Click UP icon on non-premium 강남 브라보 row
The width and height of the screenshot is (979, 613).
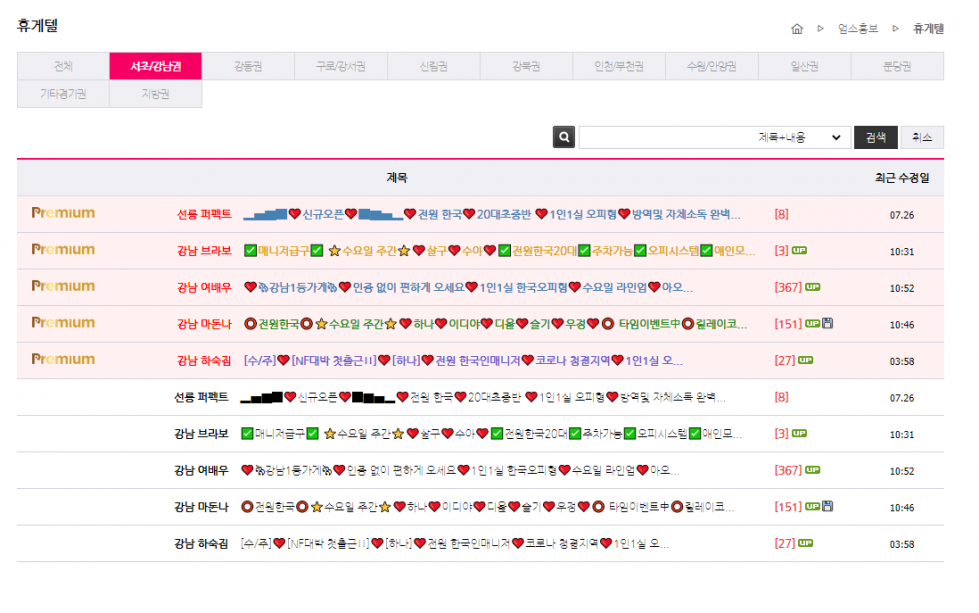pos(799,433)
